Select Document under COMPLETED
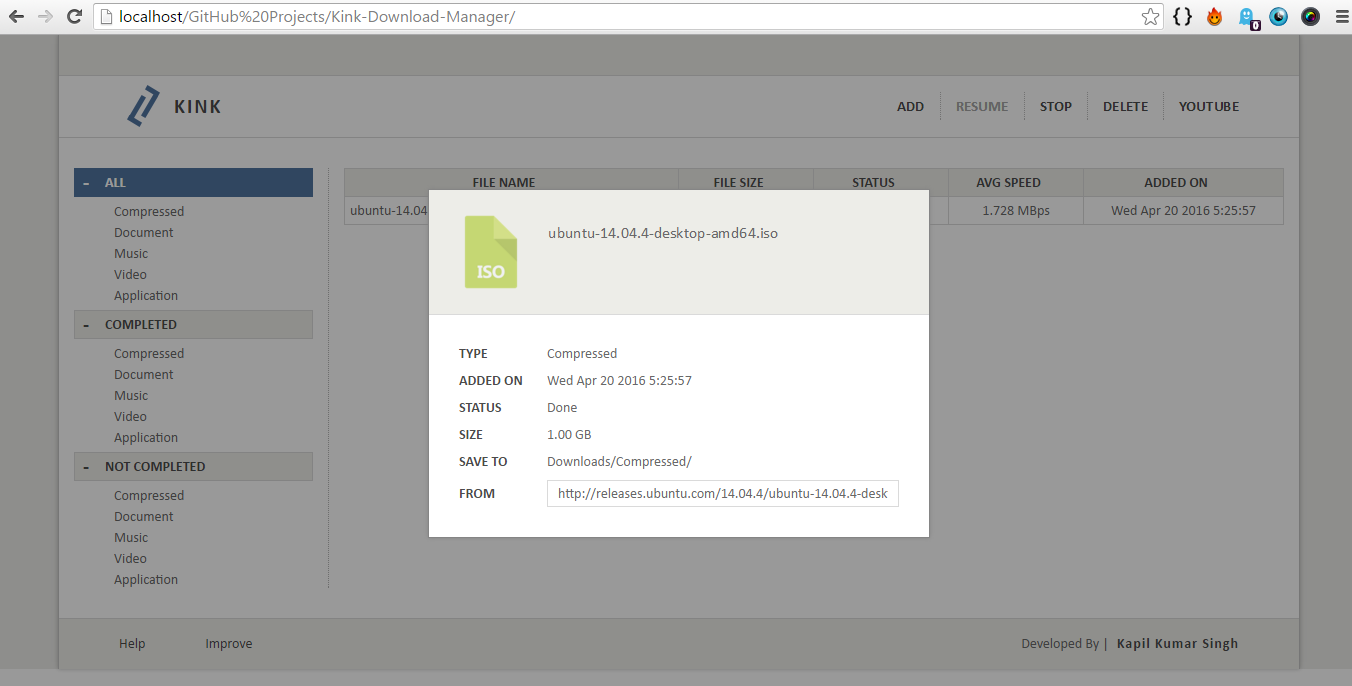Image resolution: width=1352 pixels, height=686 pixels. pos(143,374)
